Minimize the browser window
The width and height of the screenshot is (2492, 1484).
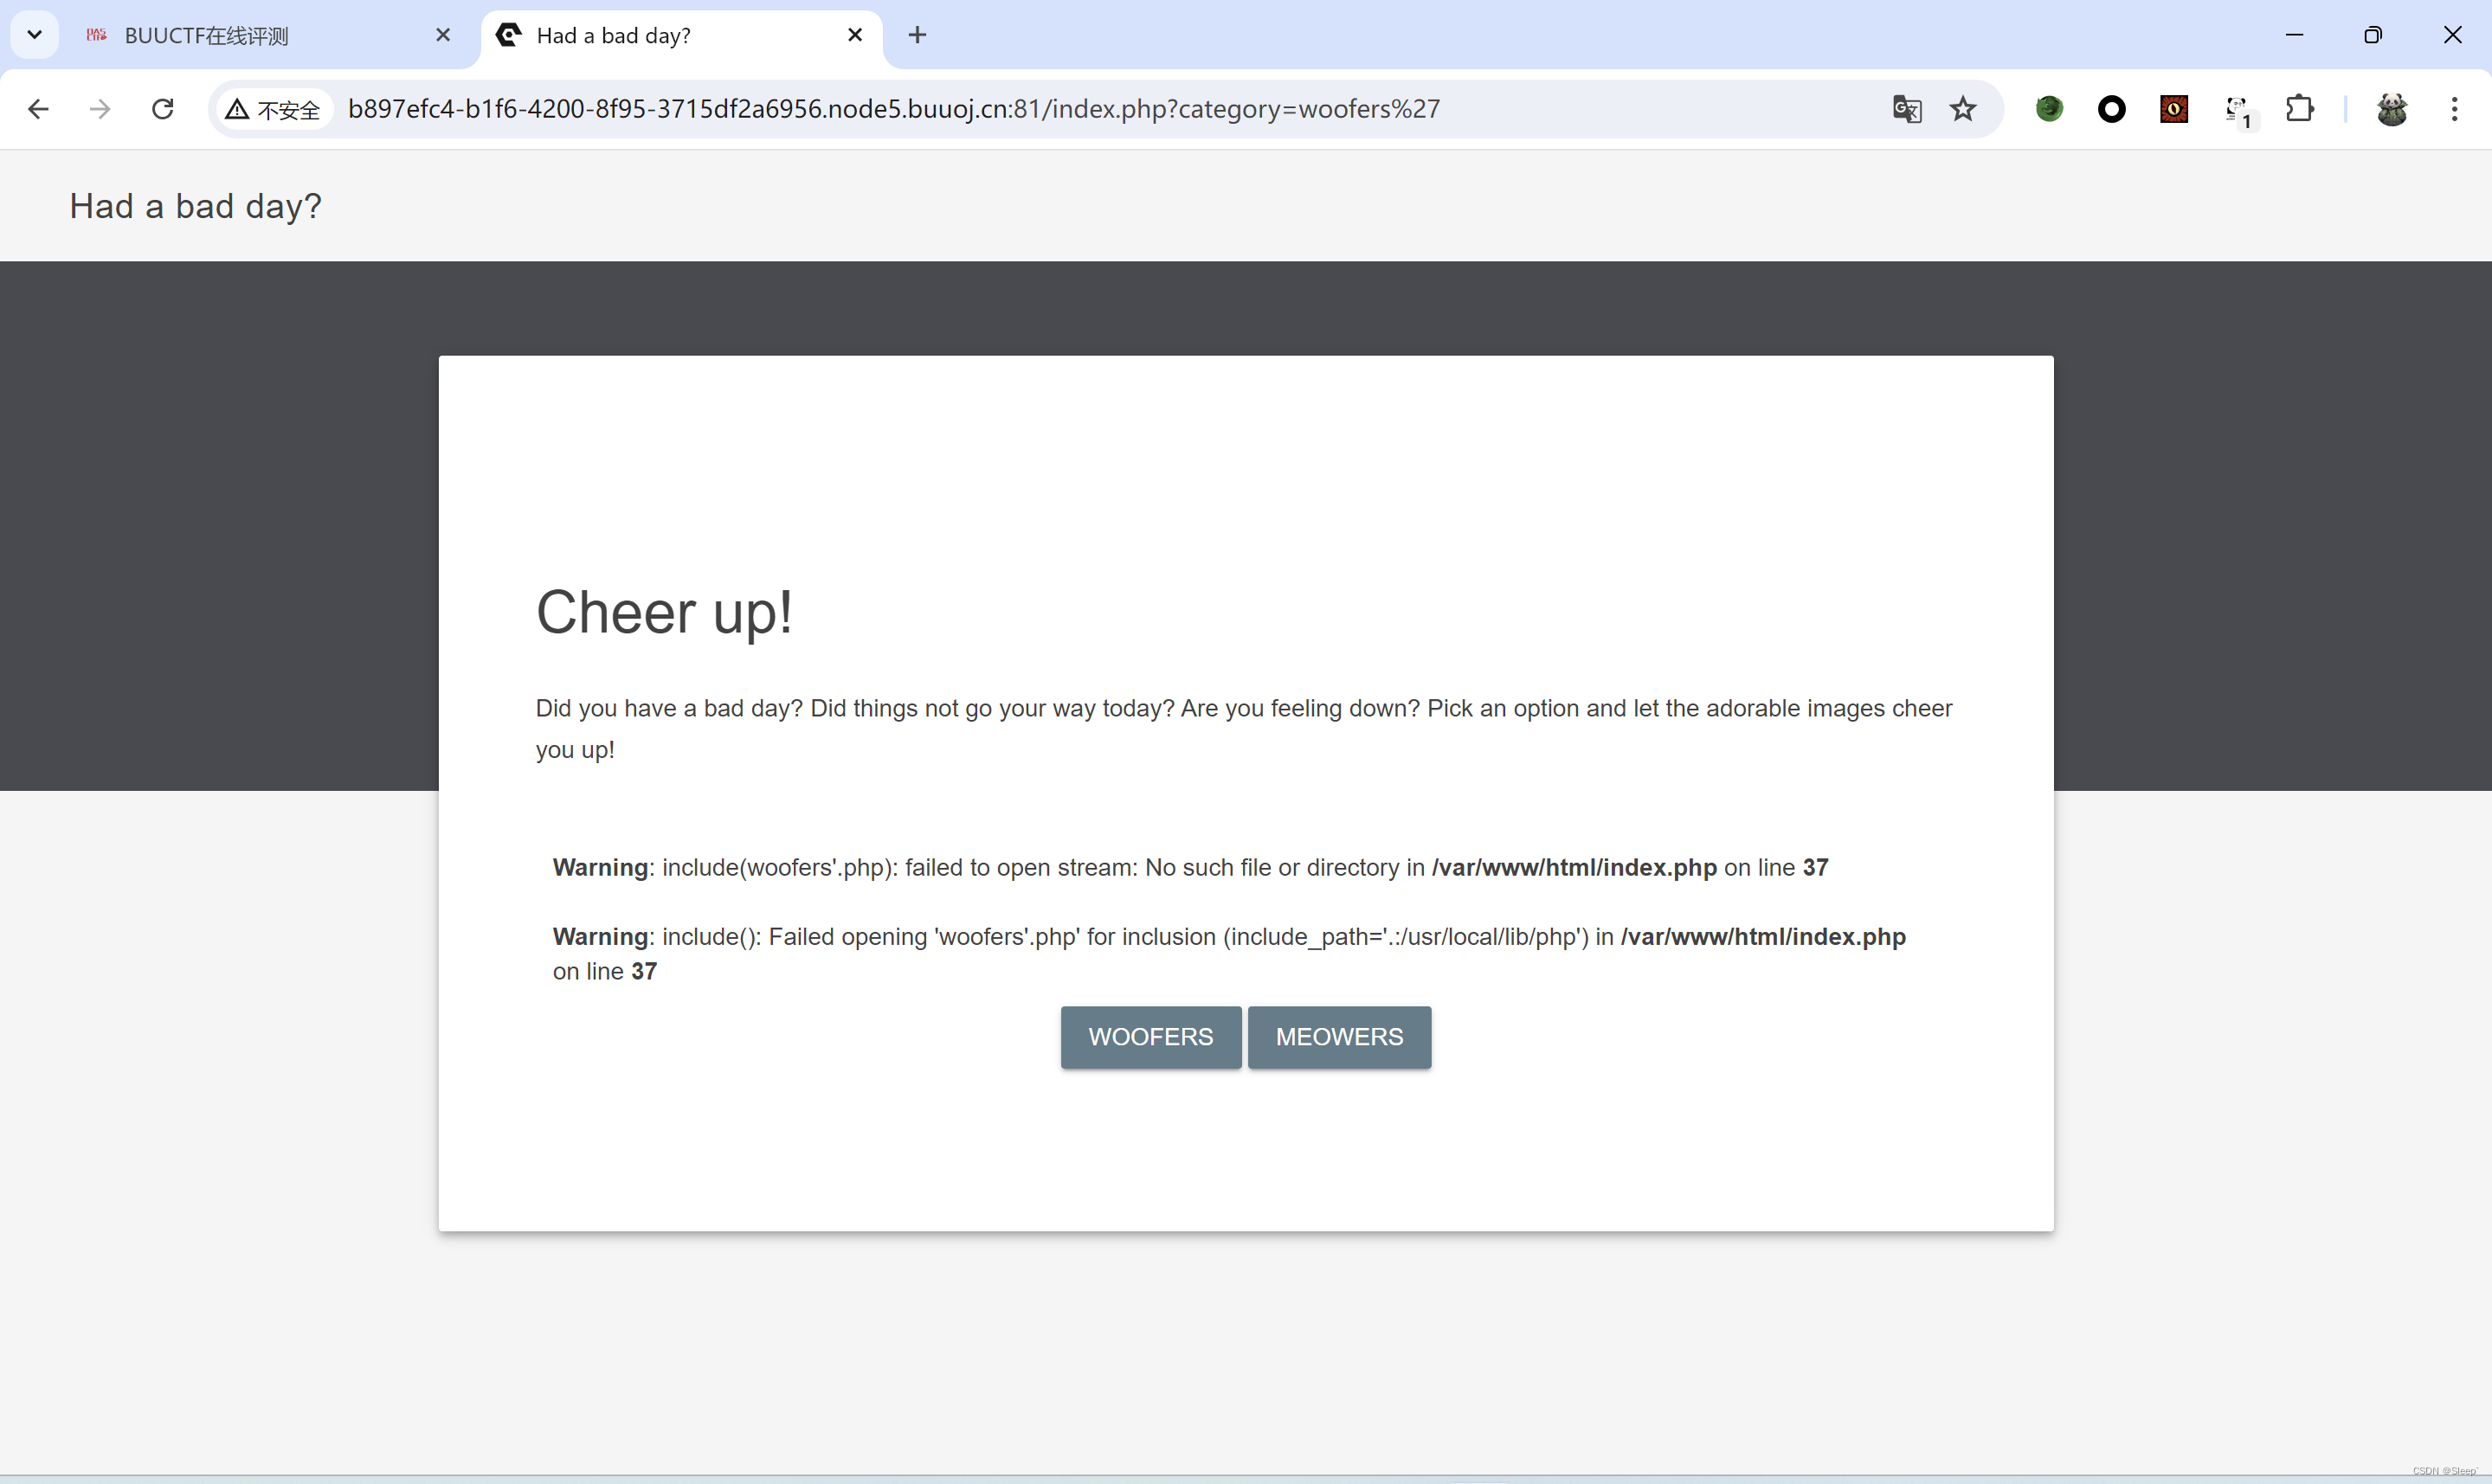(x=2295, y=35)
